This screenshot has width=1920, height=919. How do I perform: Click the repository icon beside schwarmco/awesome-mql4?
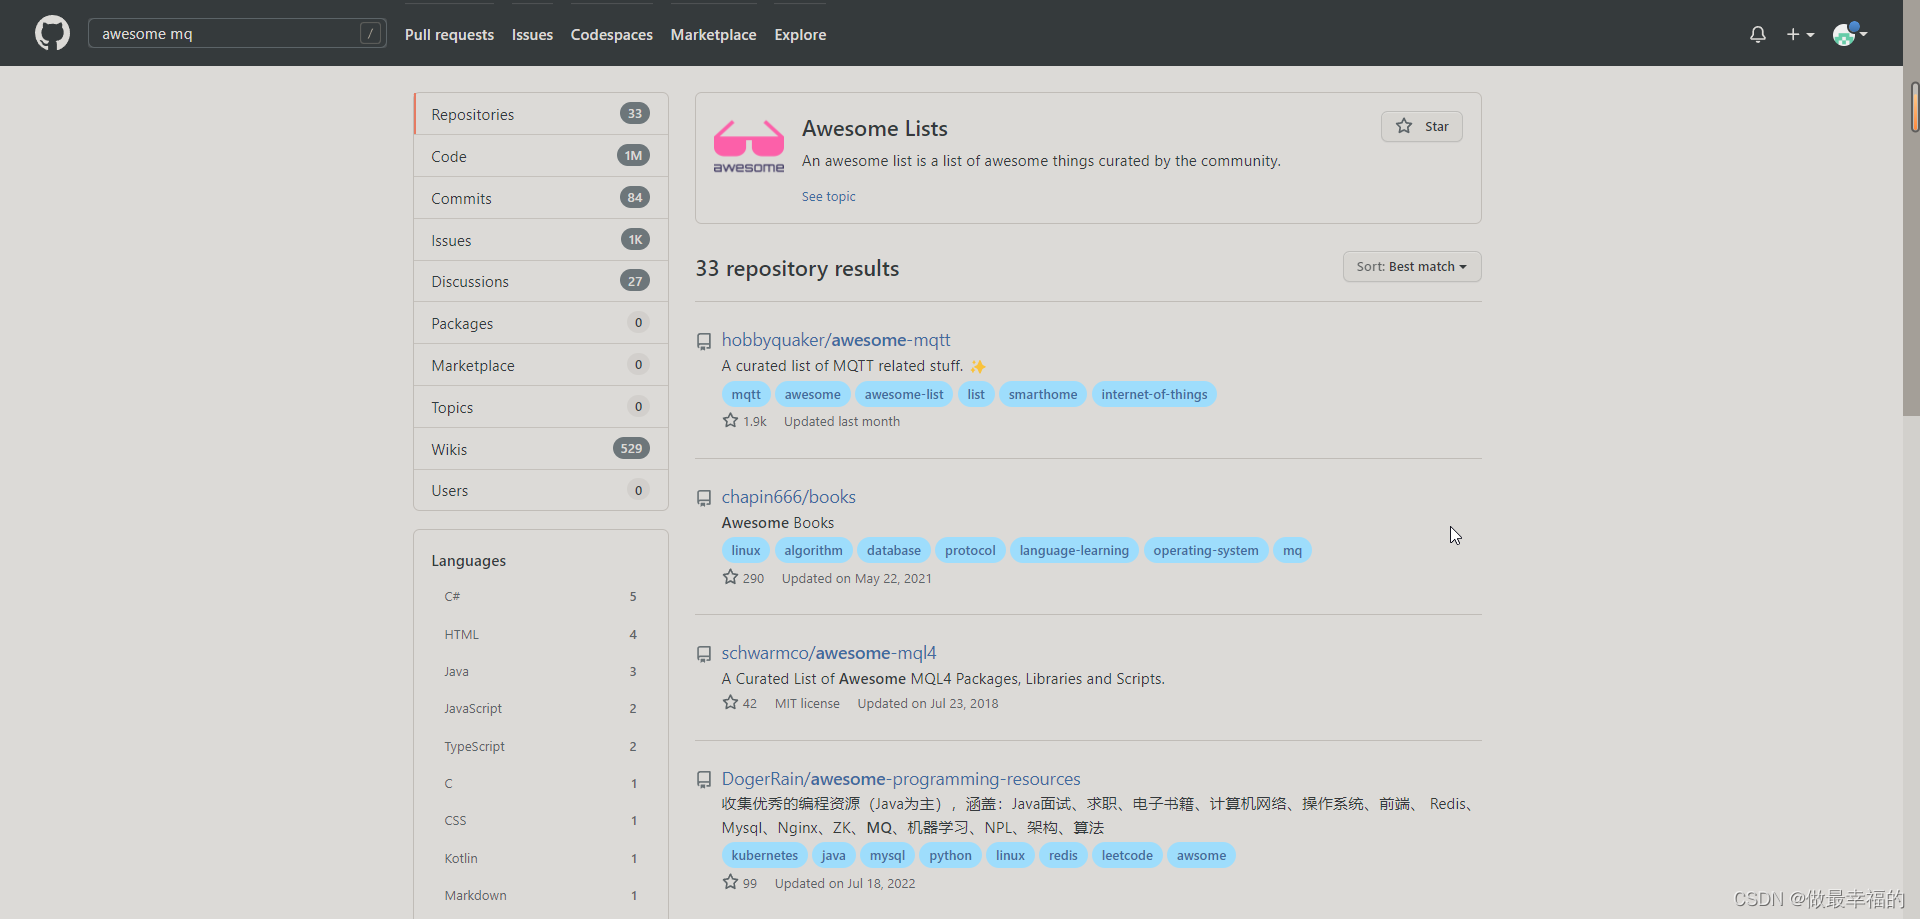[x=704, y=654]
